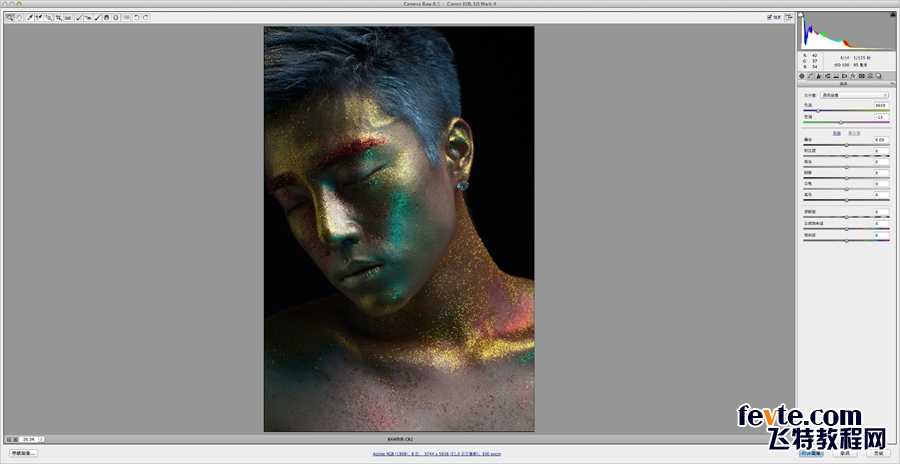Activate the Red Eye Removal tool
The width and height of the screenshot is (900, 464).
tap(88, 17)
